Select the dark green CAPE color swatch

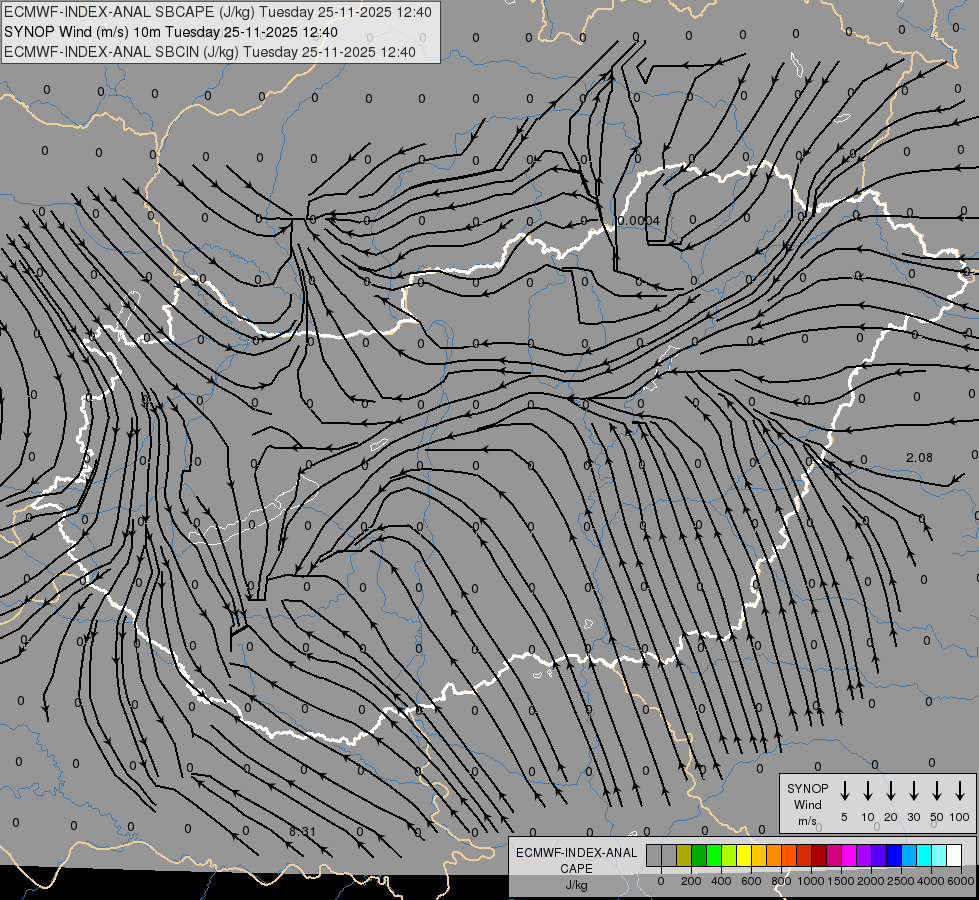(x=699, y=855)
